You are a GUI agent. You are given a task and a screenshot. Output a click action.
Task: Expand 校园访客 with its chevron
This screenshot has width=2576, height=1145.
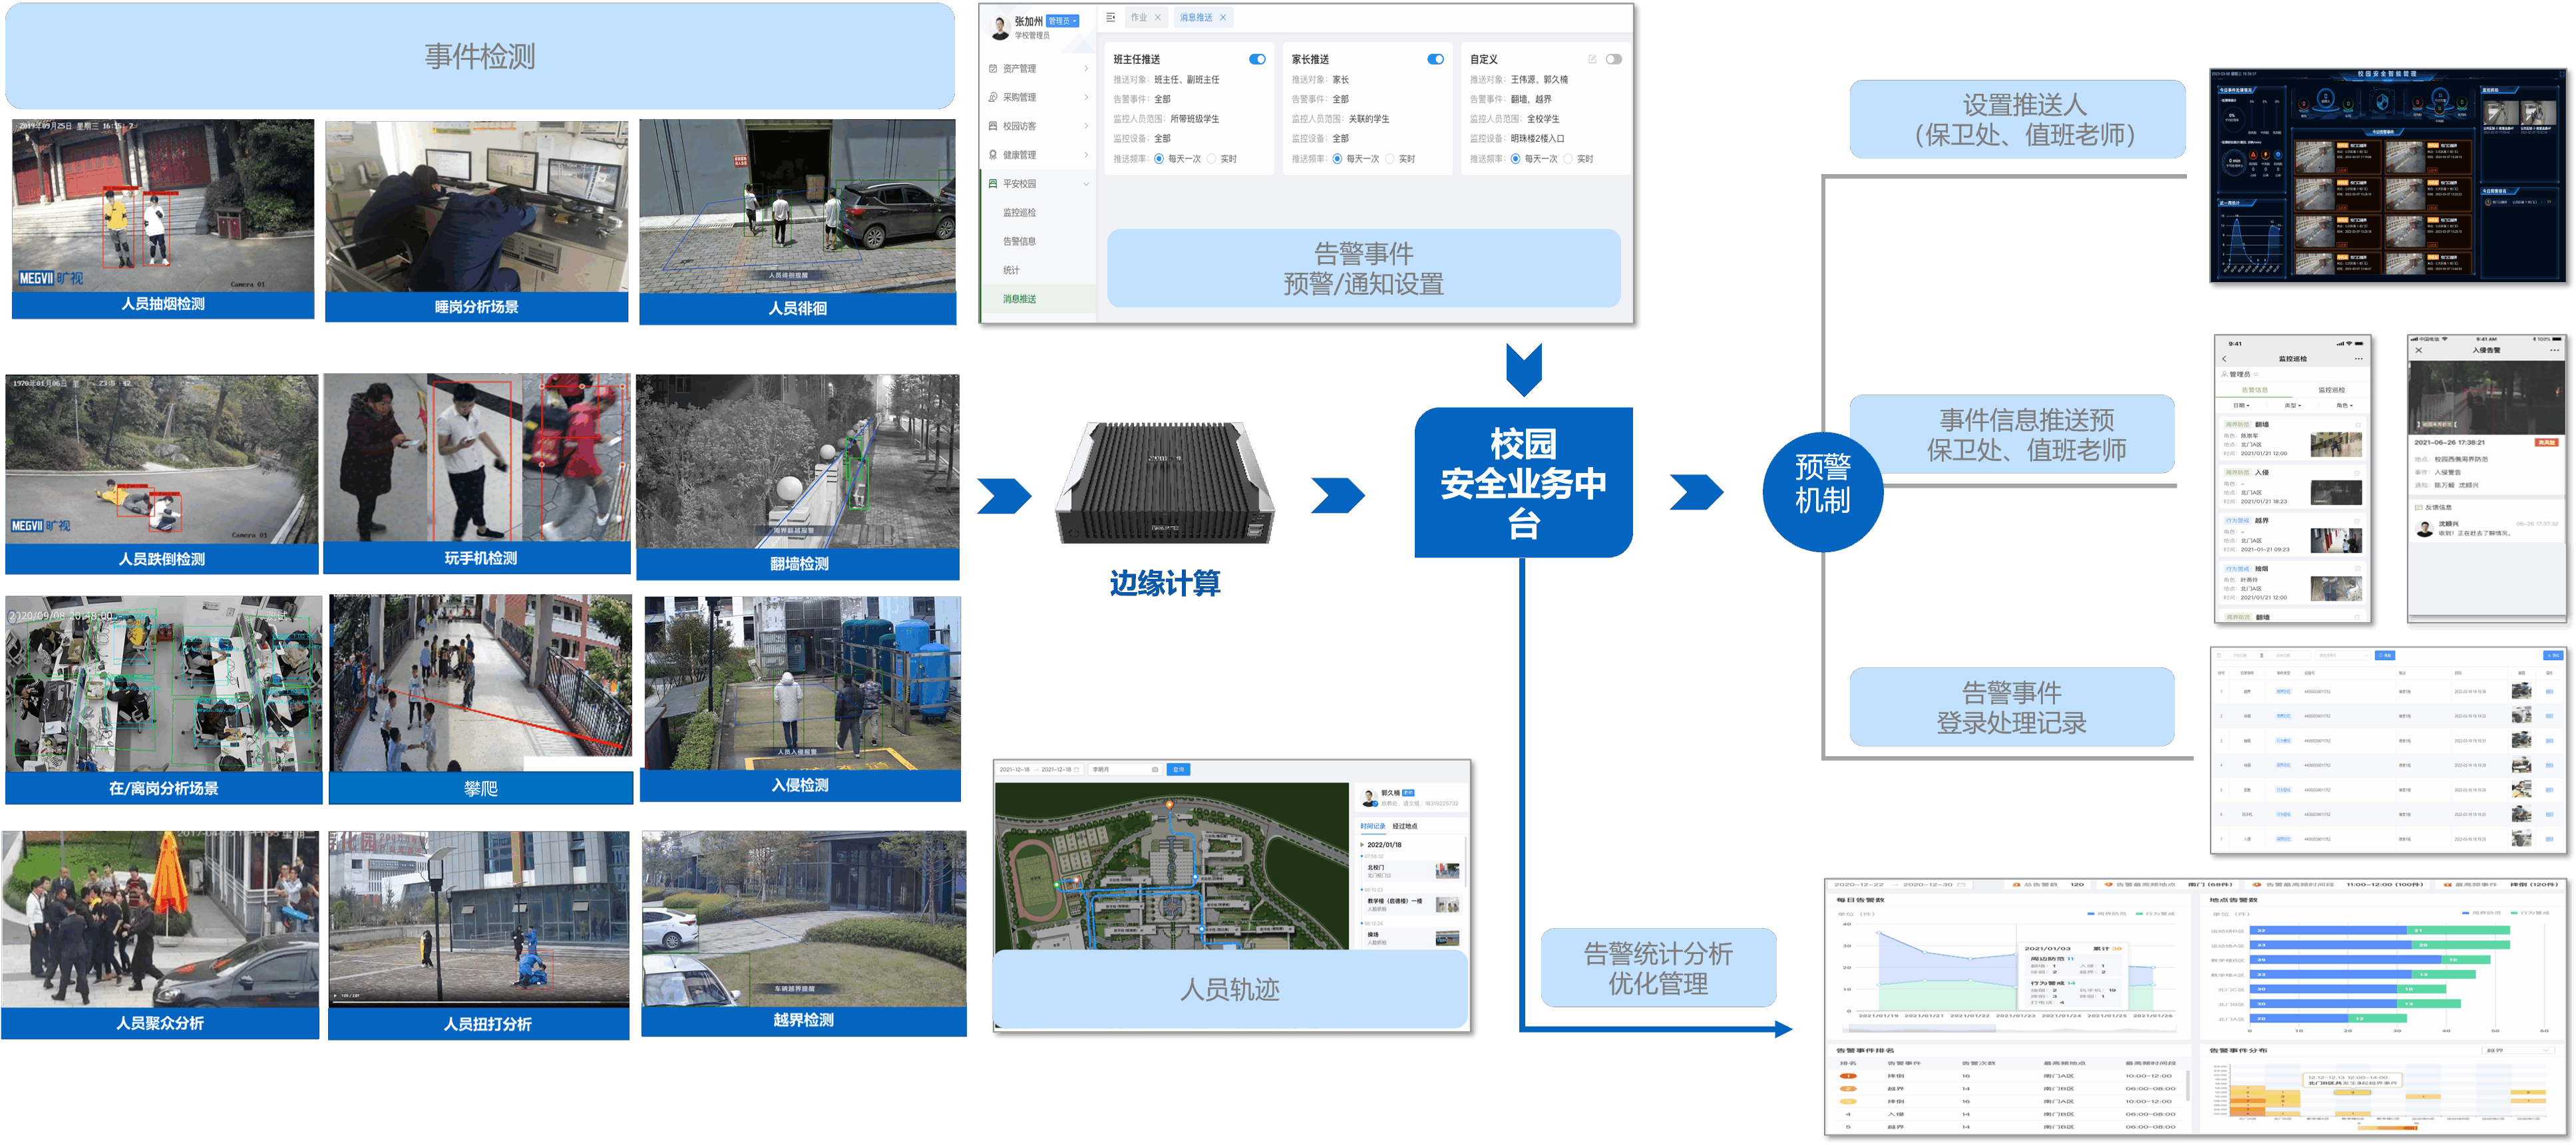1086,126
